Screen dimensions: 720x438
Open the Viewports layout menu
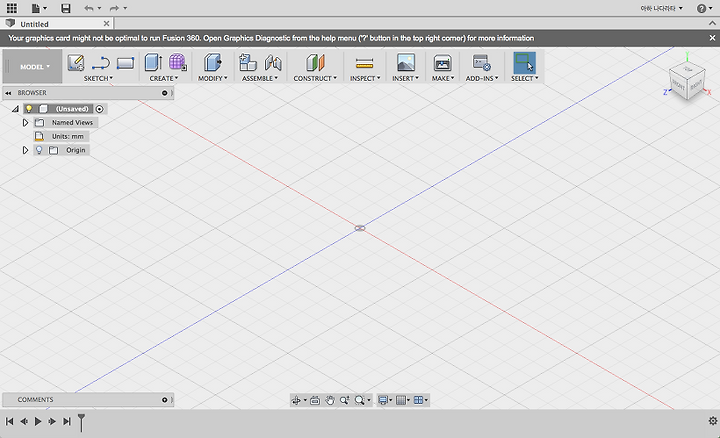(421, 400)
